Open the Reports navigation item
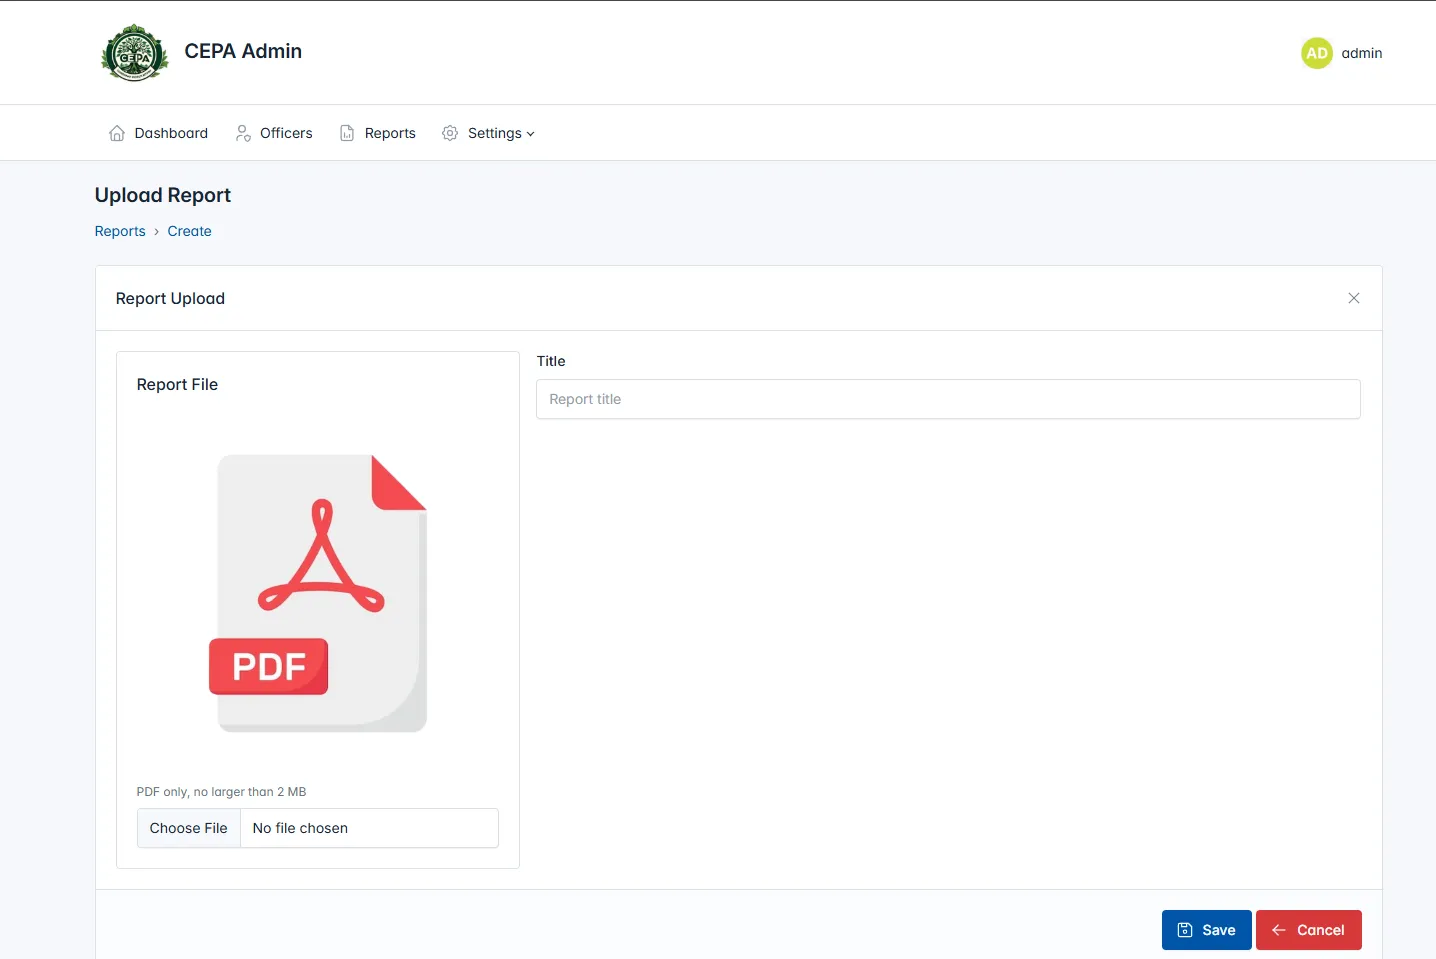The height and width of the screenshot is (959, 1436). click(390, 133)
